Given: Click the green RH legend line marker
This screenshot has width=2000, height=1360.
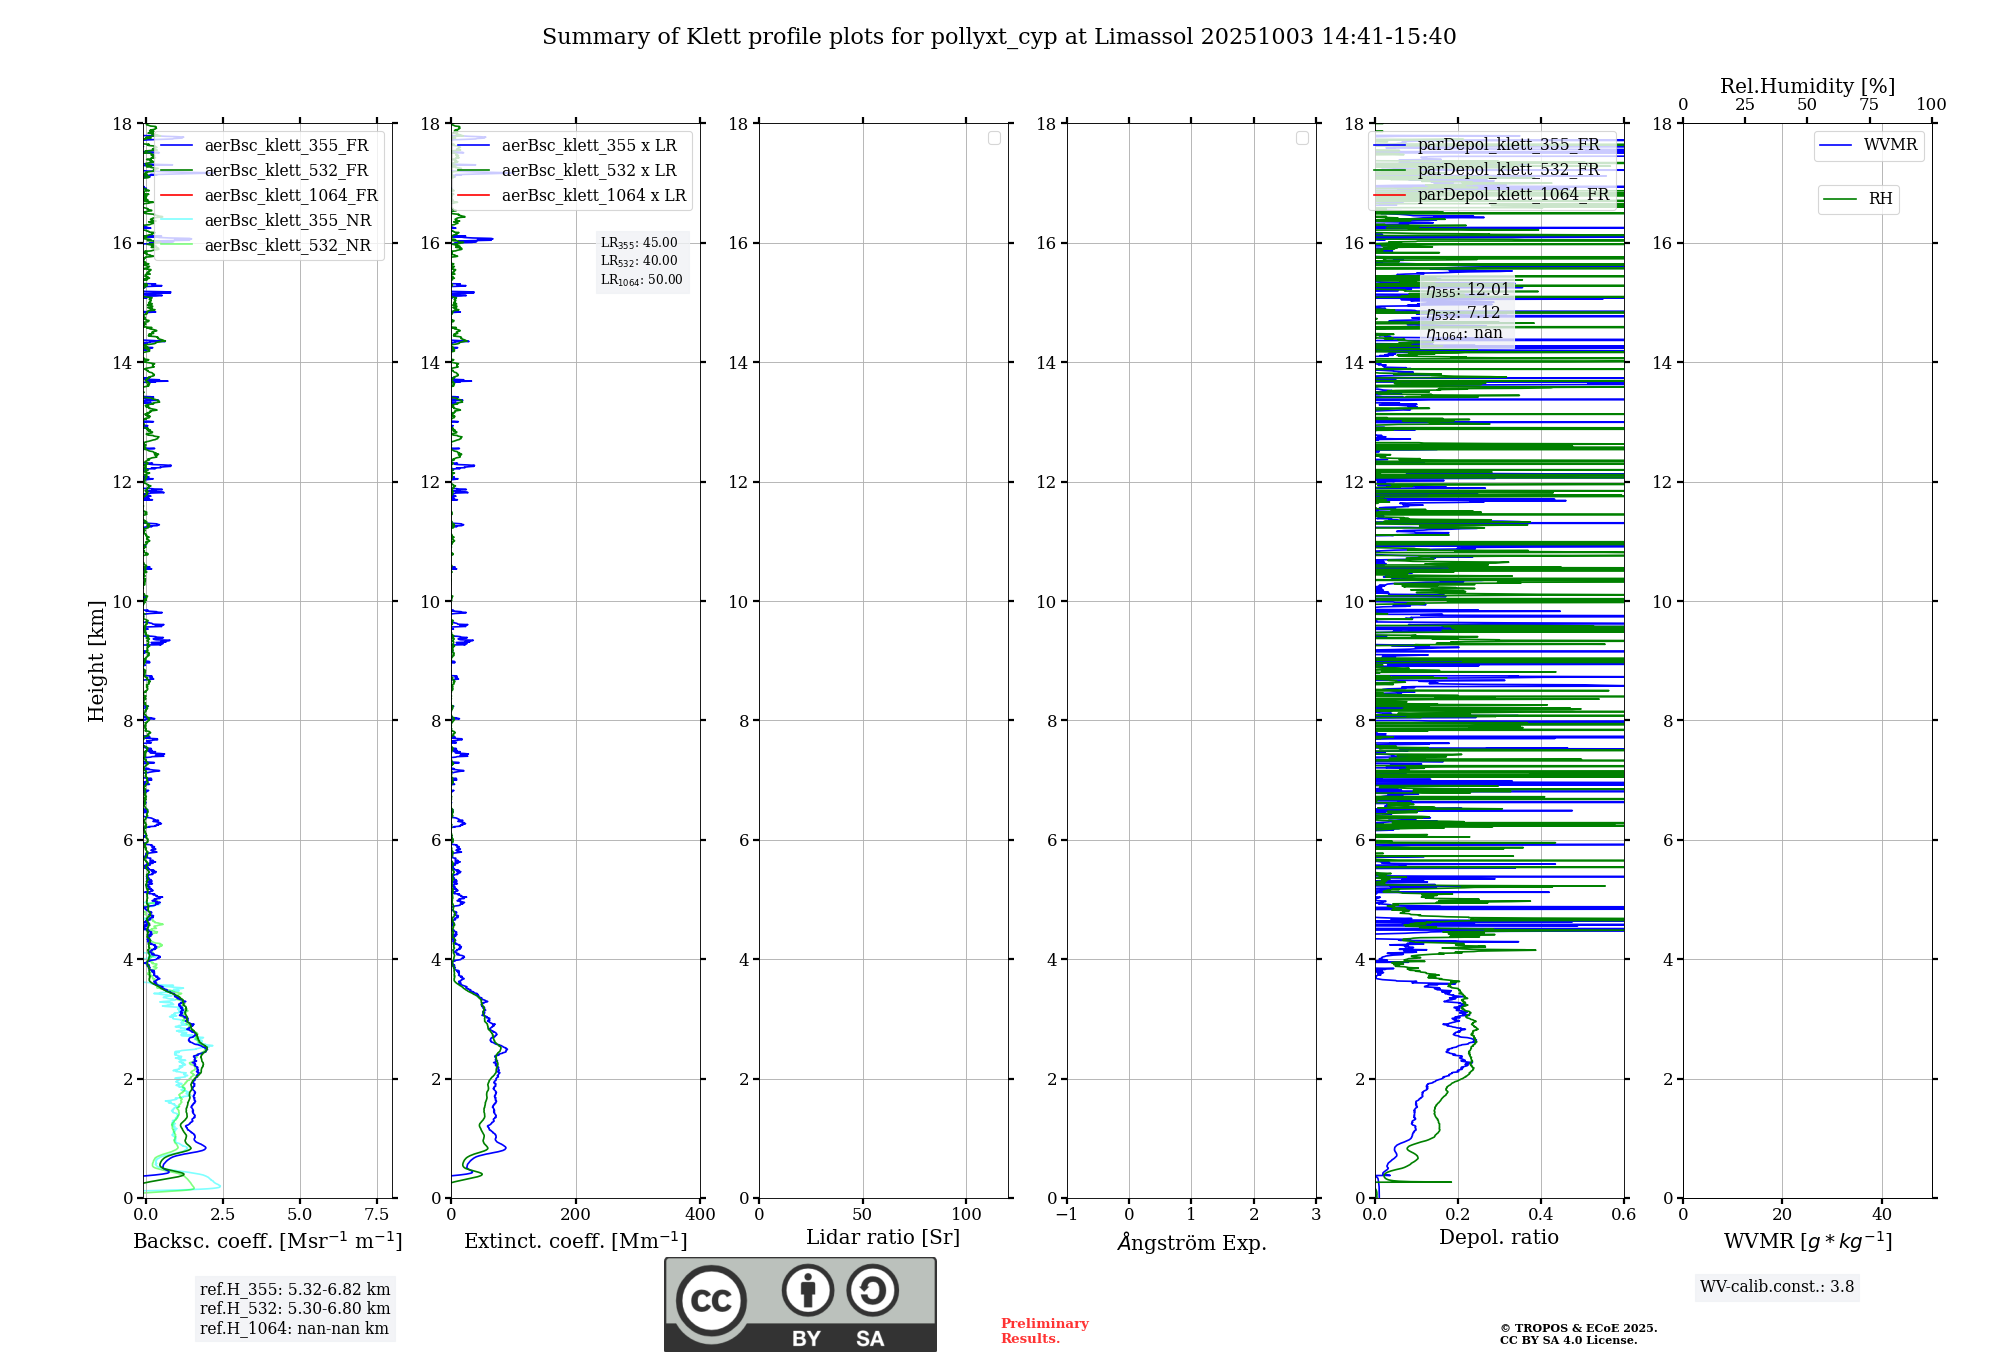Looking at the screenshot, I should 1839,199.
